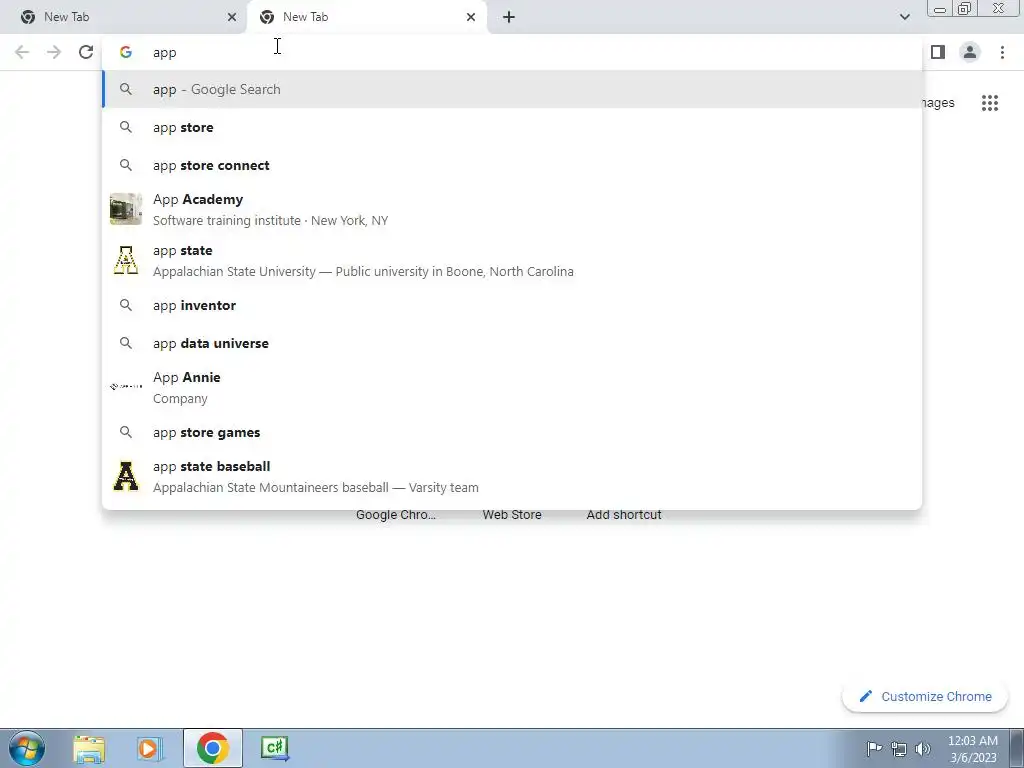Image resolution: width=1024 pixels, height=768 pixels.
Task: Open Chrome three-dot menu
Action: pos(1002,52)
